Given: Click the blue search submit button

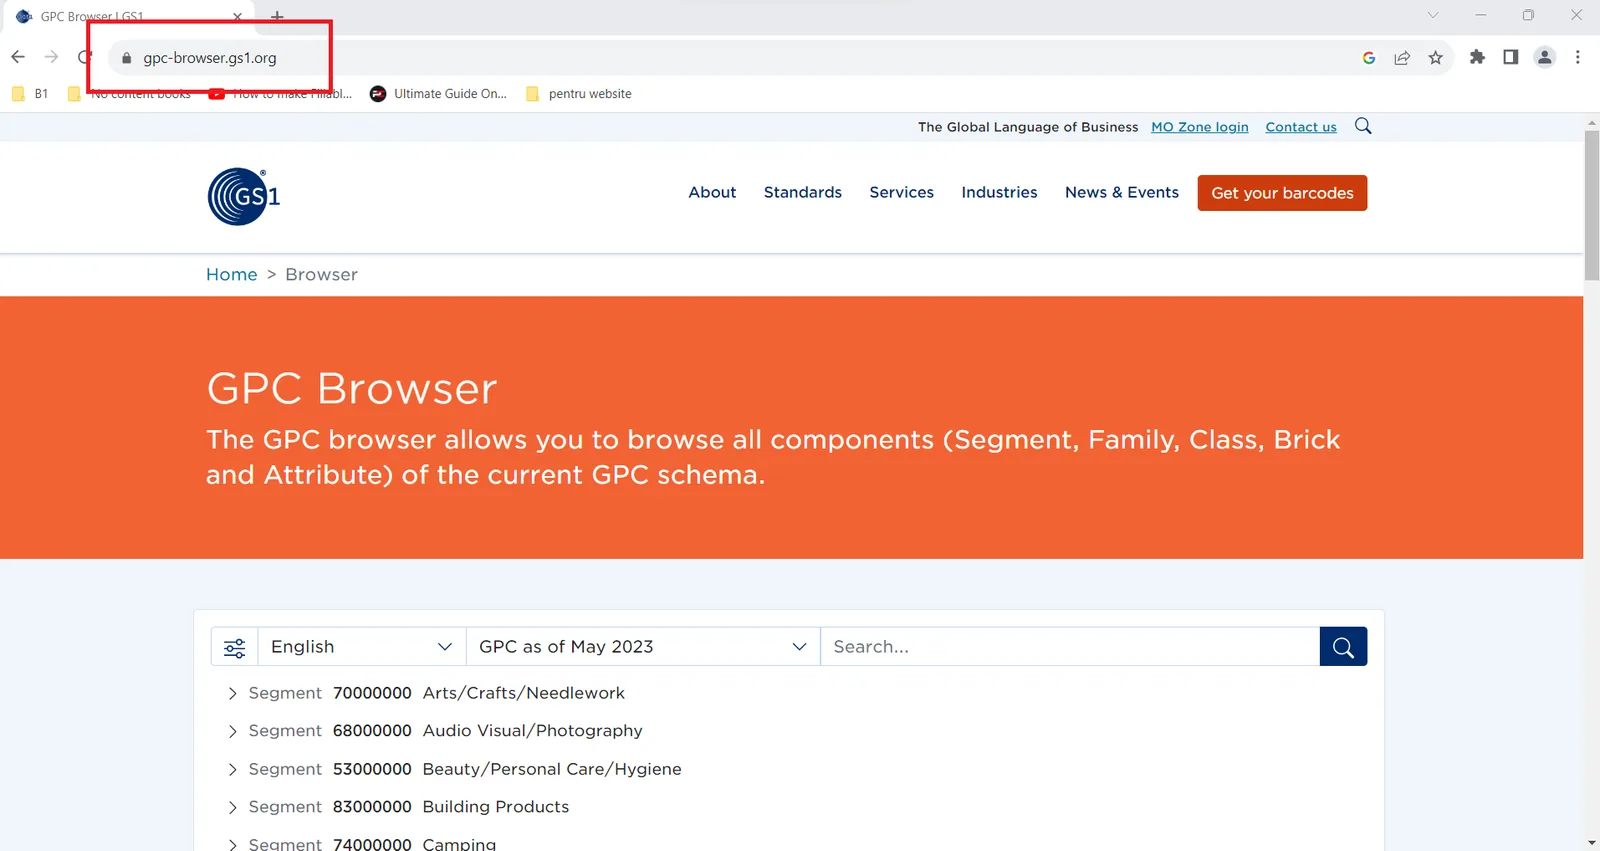Looking at the screenshot, I should [1343, 647].
